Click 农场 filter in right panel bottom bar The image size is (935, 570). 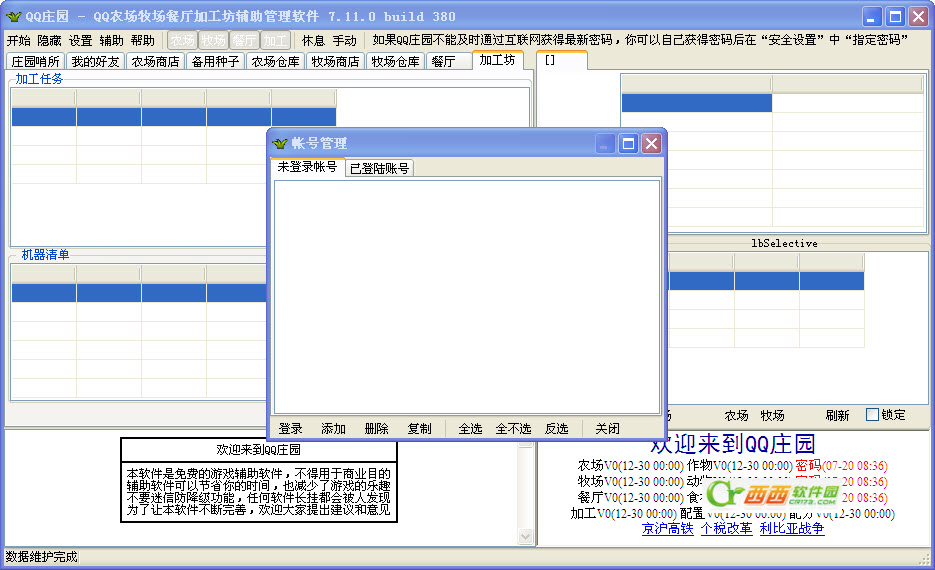tap(736, 415)
